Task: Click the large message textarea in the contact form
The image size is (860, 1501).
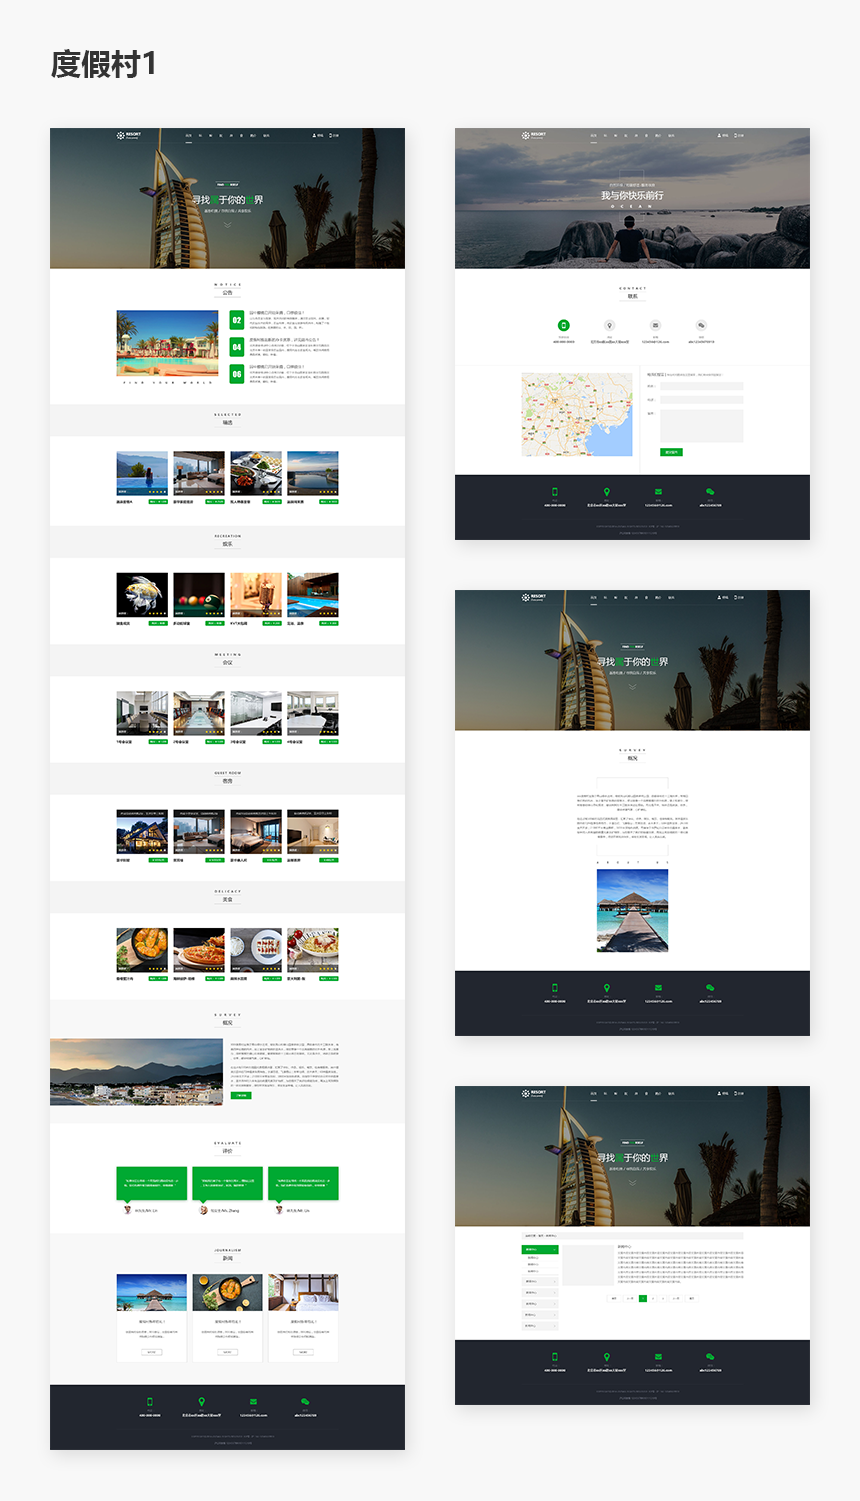Action: [x=701, y=425]
